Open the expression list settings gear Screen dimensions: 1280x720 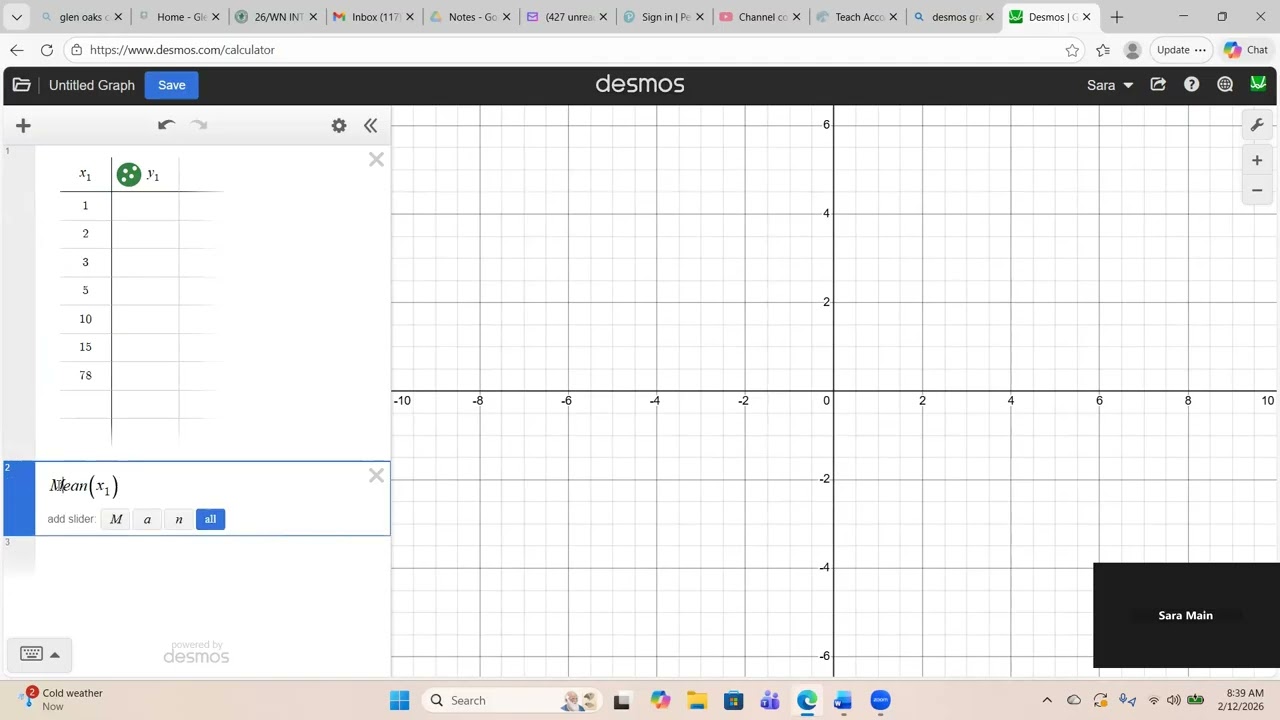pos(339,125)
